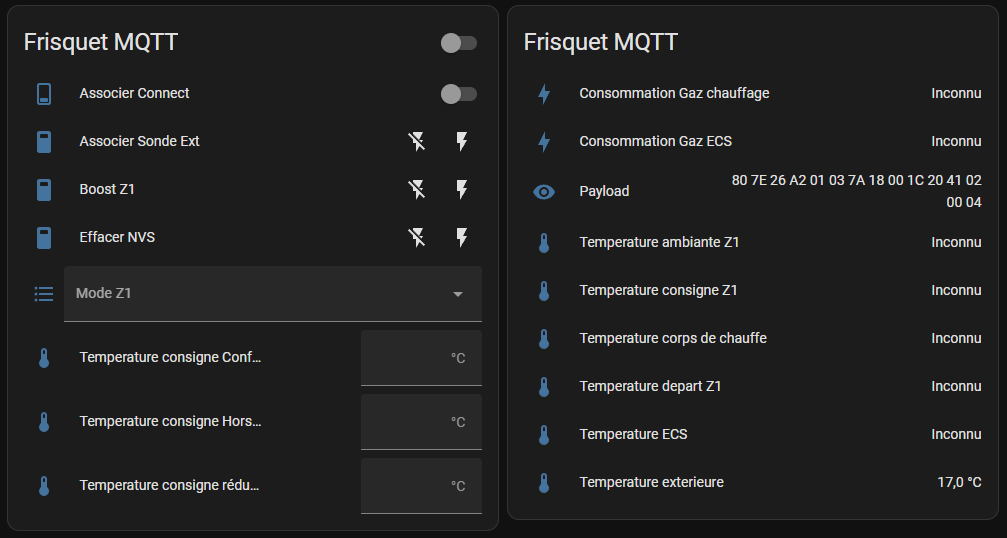Click the Payload eye icon
Viewport: 1007px width, 538px height.
click(544, 191)
